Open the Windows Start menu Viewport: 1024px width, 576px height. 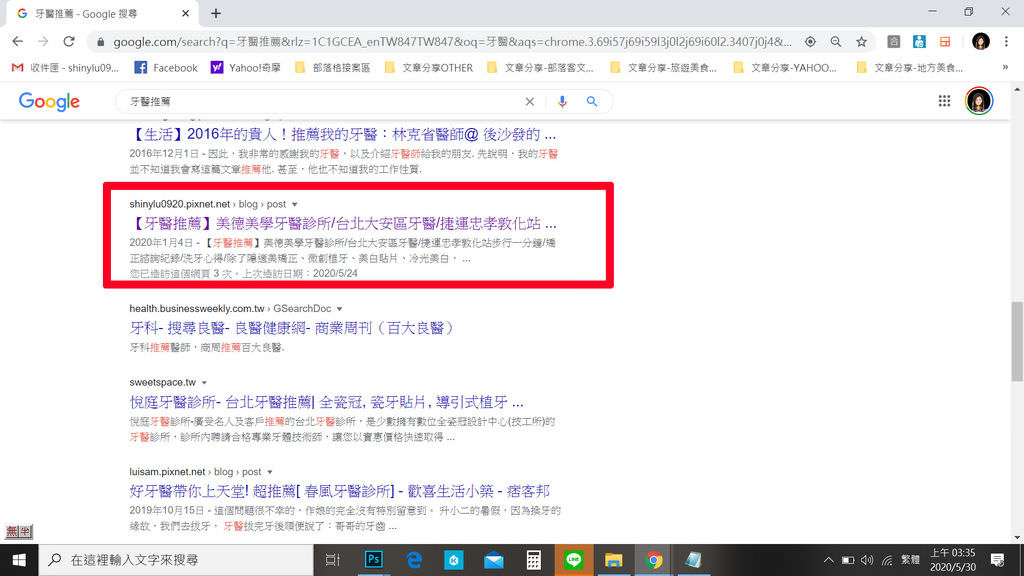click(x=19, y=560)
